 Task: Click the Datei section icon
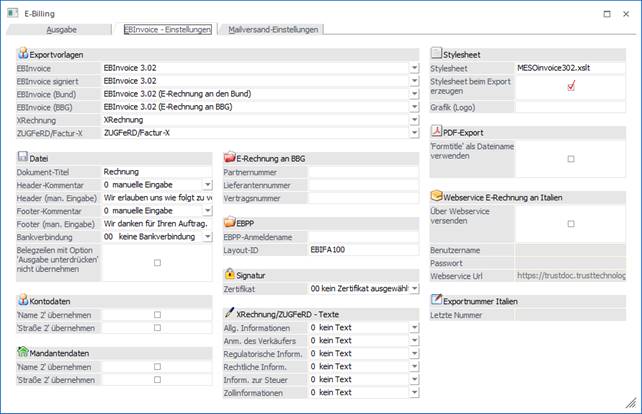click(x=23, y=157)
